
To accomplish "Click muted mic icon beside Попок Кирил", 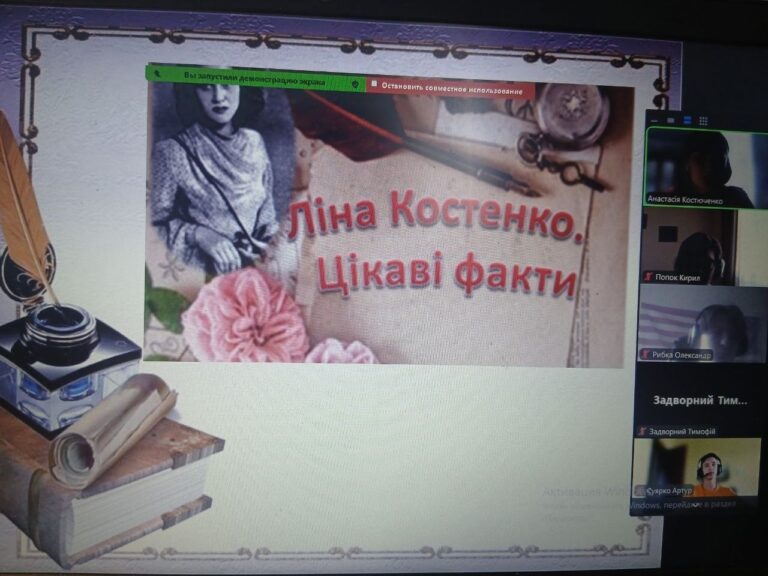I will pos(648,277).
